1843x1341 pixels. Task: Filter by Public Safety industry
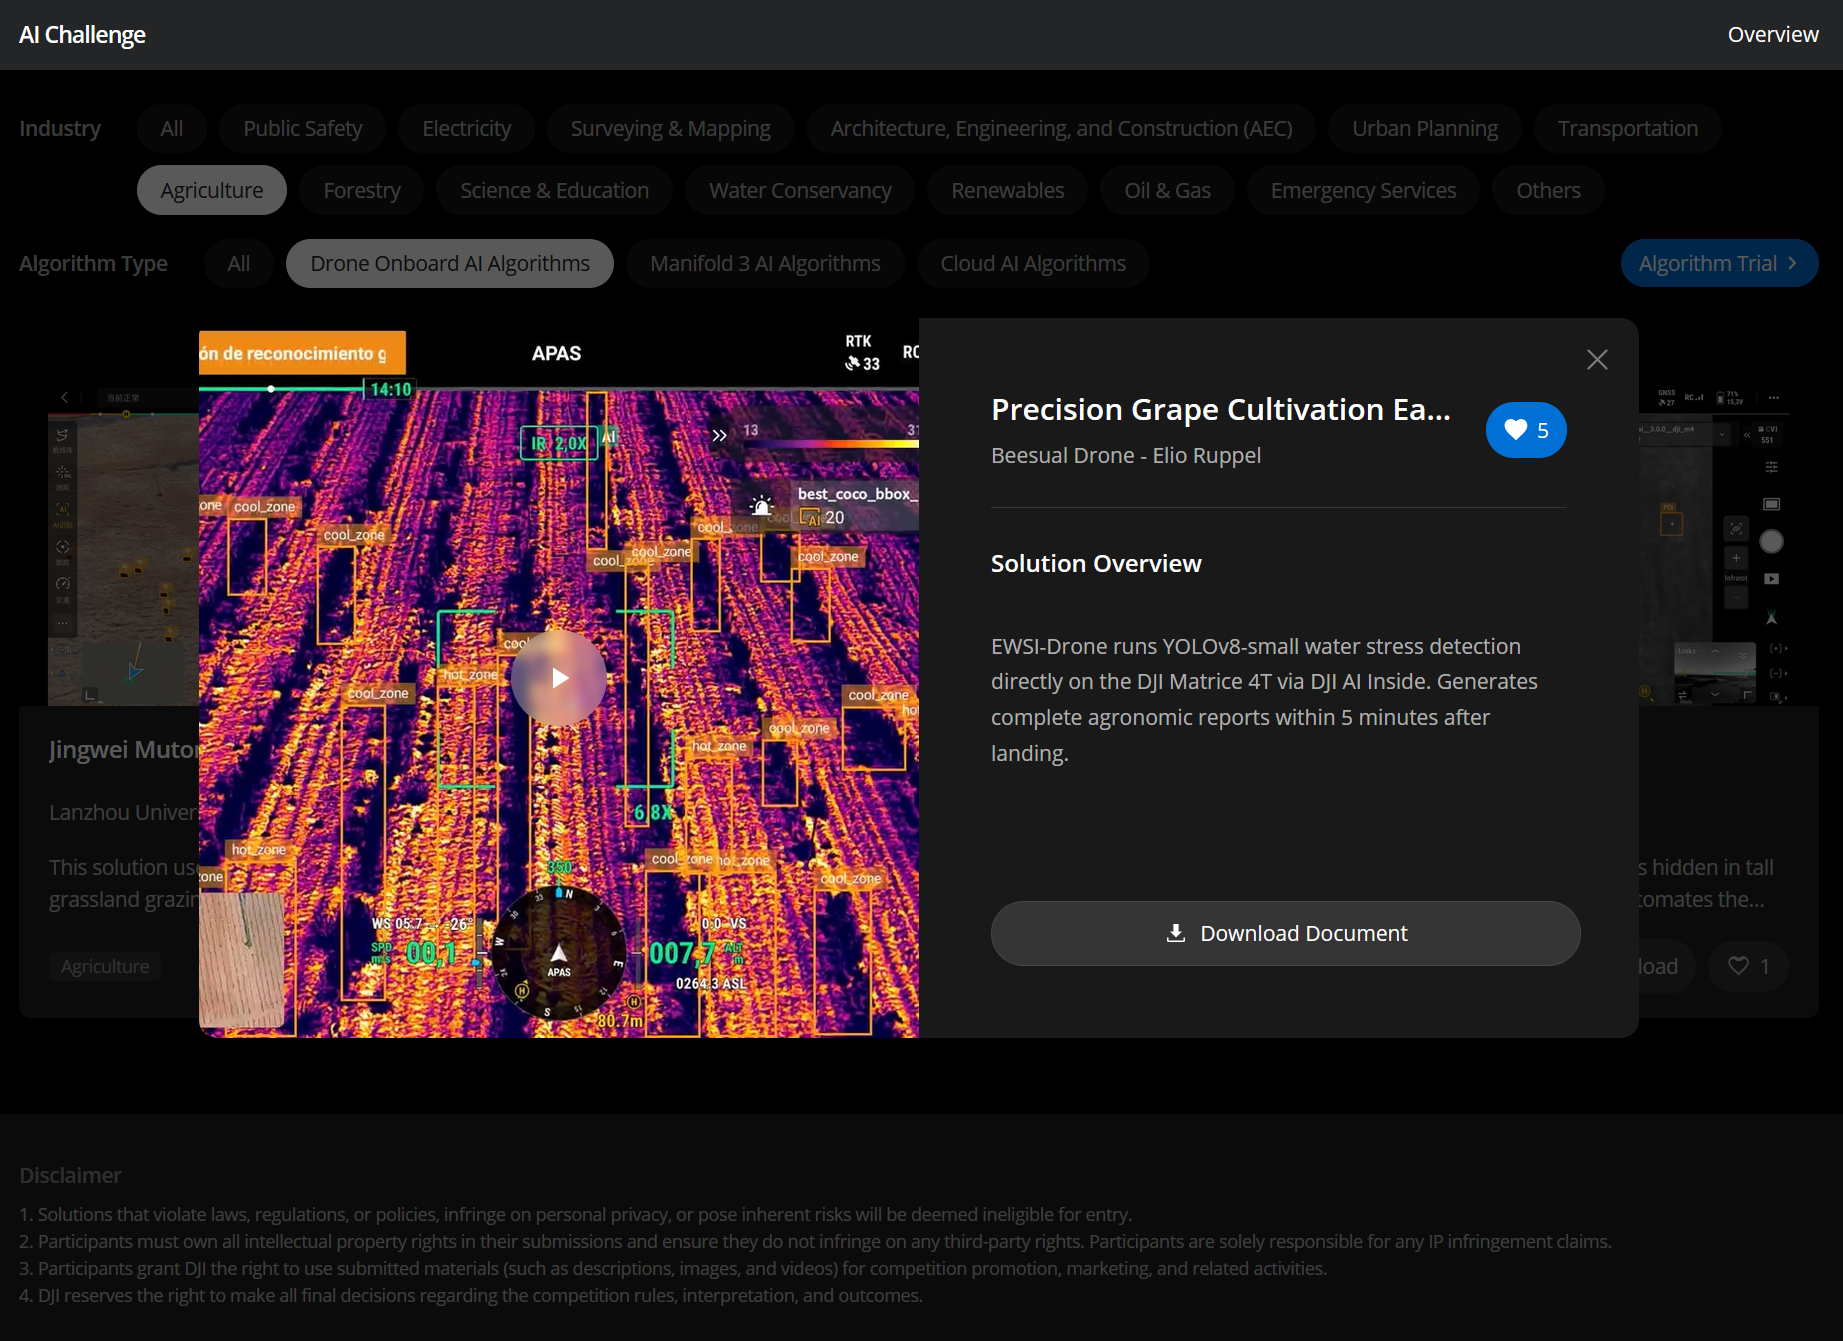pyautogui.click(x=303, y=128)
